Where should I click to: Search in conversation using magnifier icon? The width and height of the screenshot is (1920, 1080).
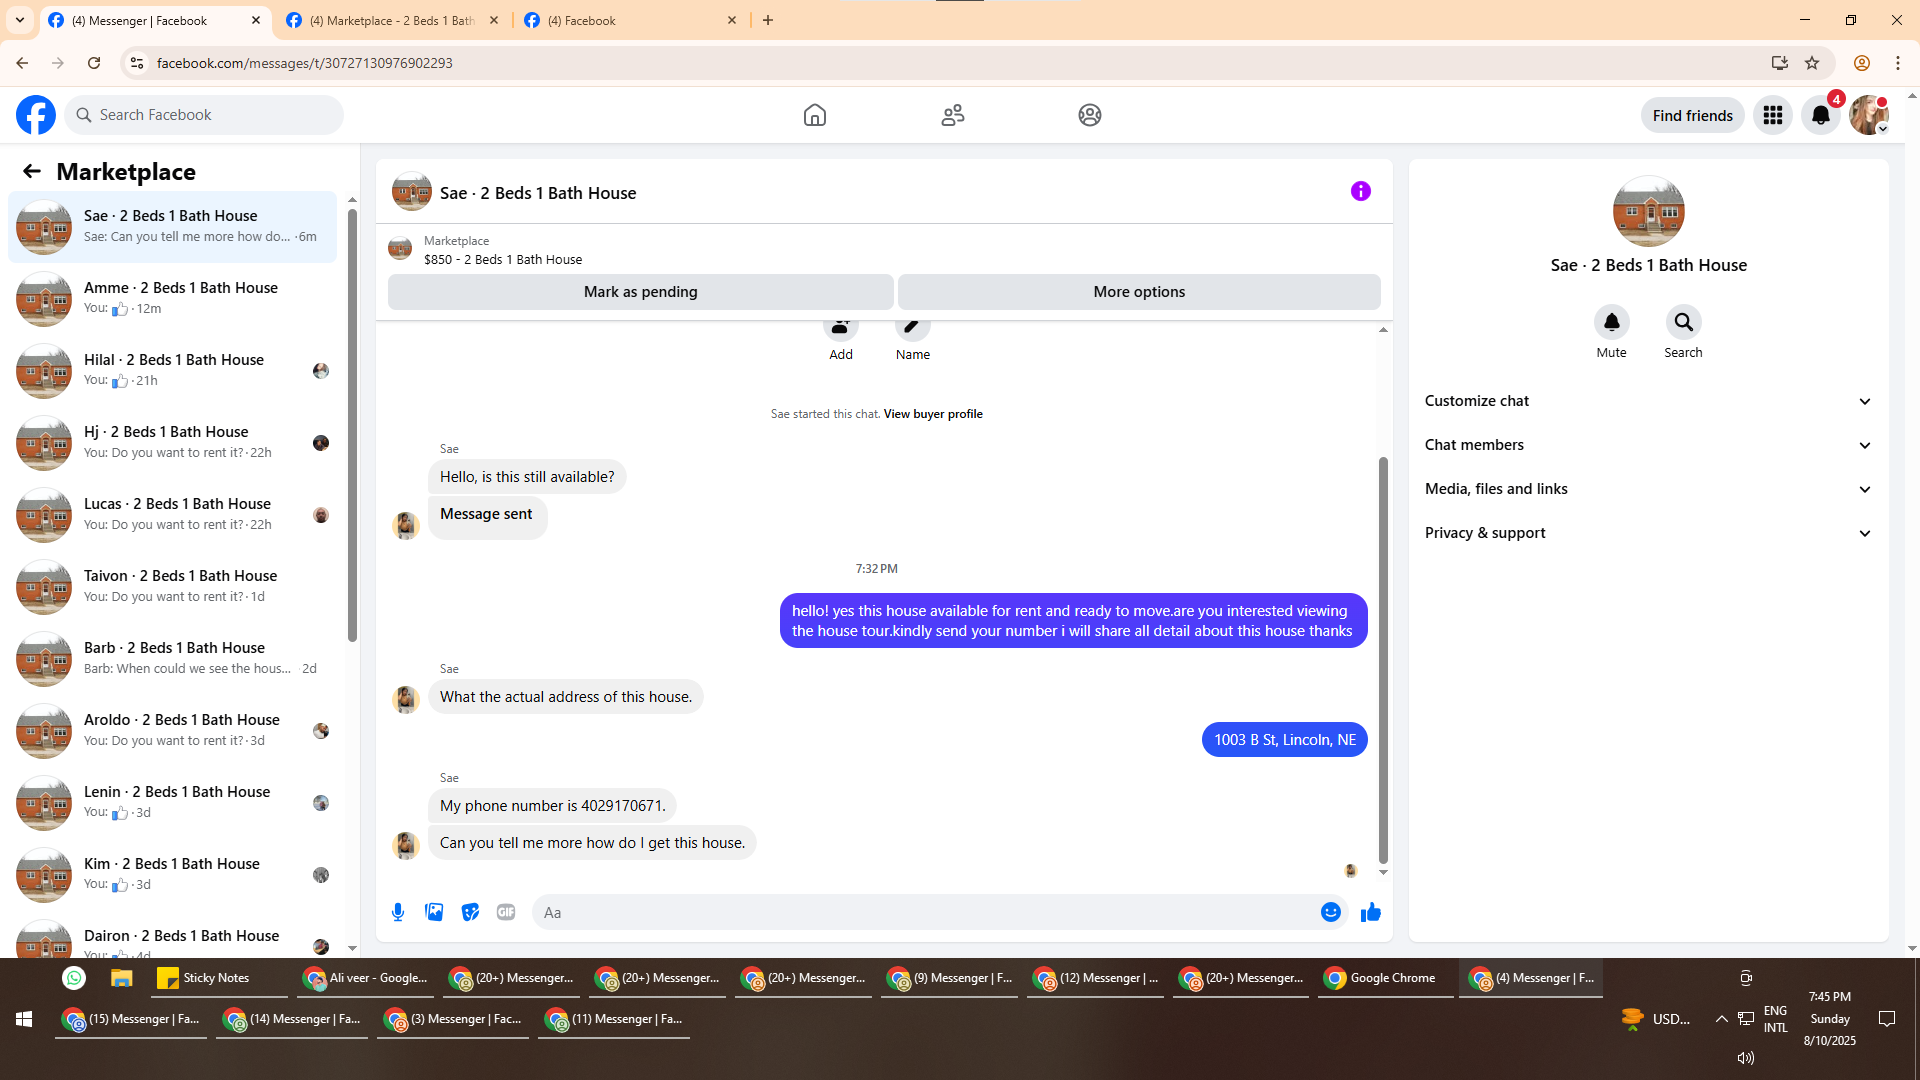click(1683, 323)
